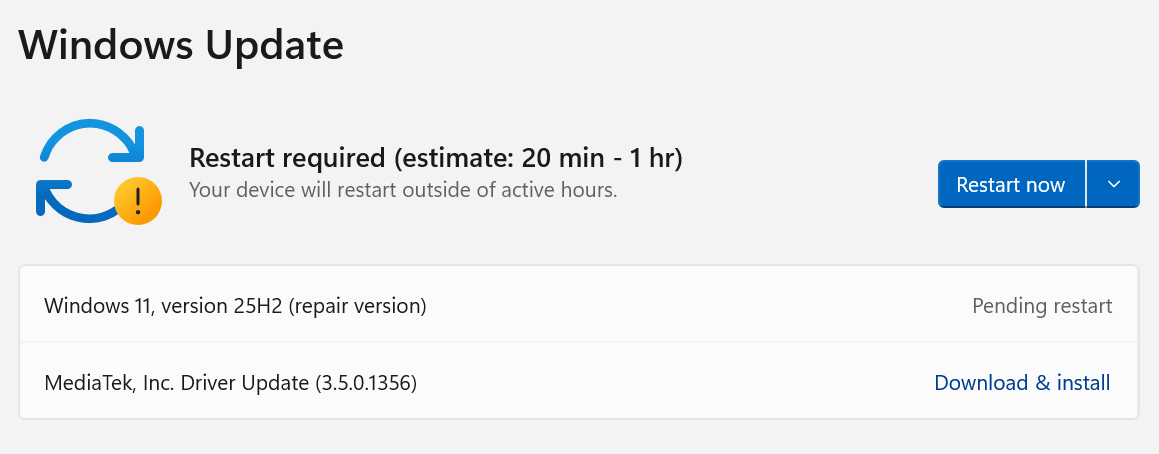The image size is (1159, 454).
Task: Click the Pending restart status label
Action: (1042, 305)
